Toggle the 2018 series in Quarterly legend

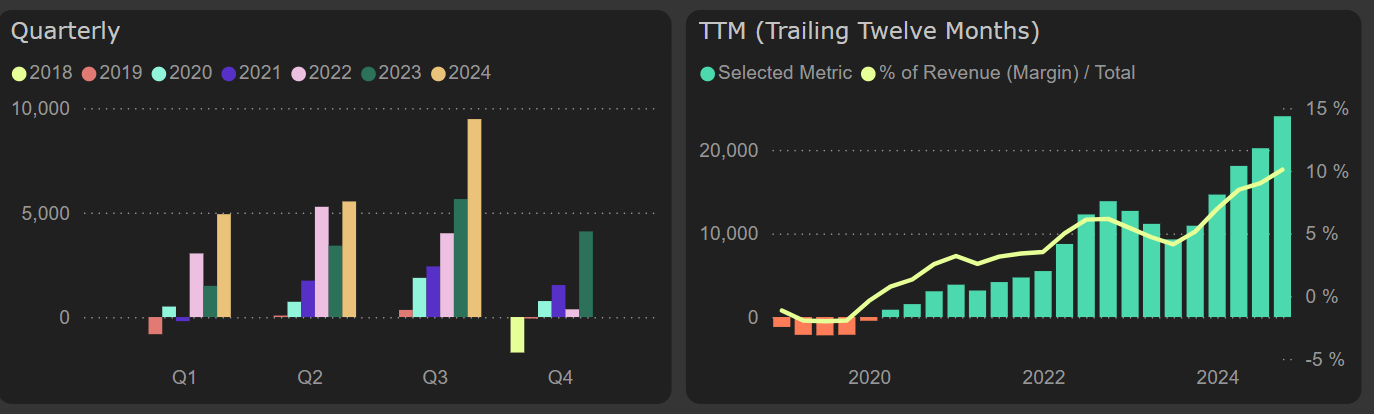[x=42, y=73]
